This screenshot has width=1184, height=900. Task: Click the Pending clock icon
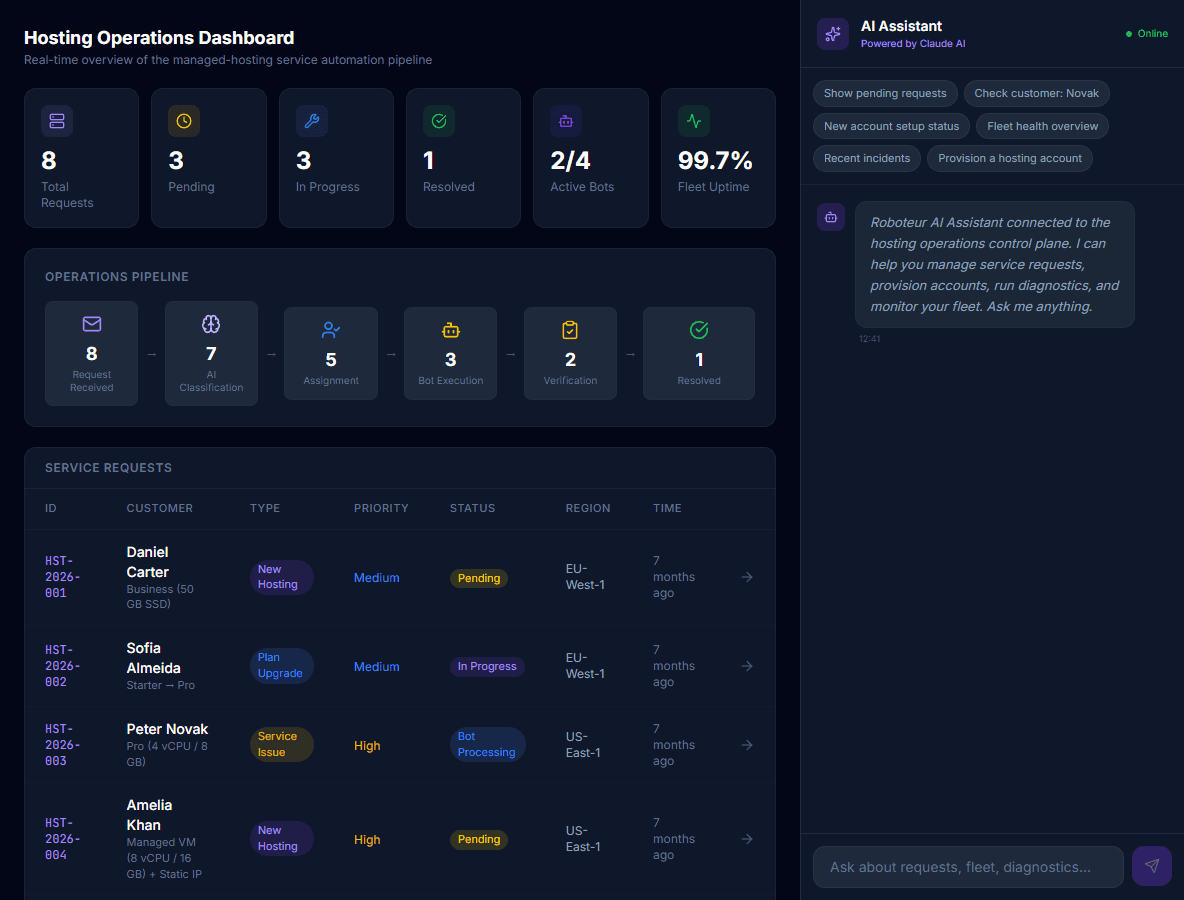183,121
